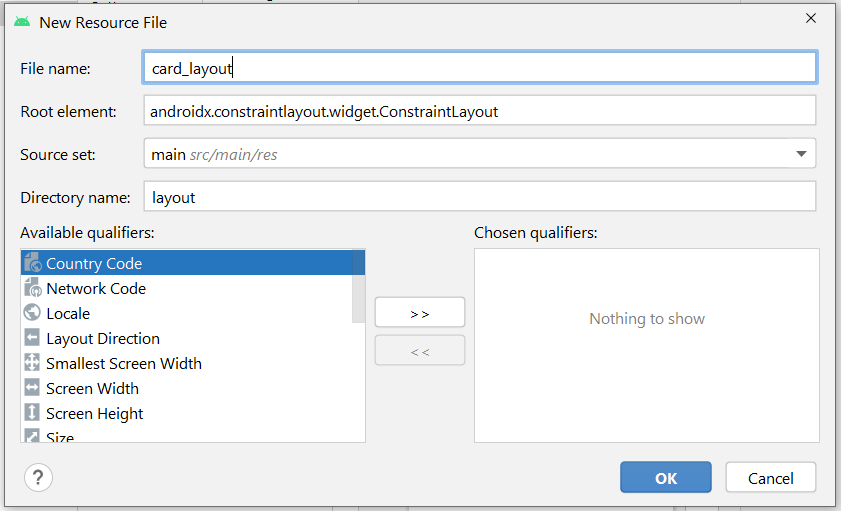
Task: Add selected qualifier with >> button
Action: pos(420,313)
